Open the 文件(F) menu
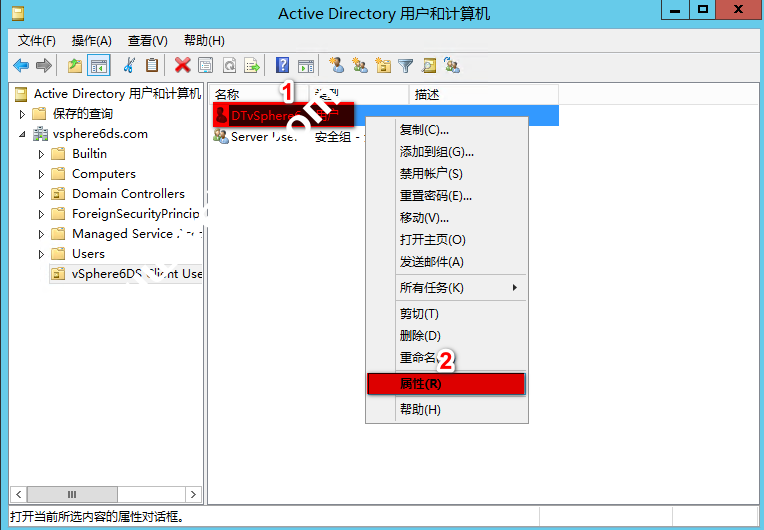 pos(37,40)
